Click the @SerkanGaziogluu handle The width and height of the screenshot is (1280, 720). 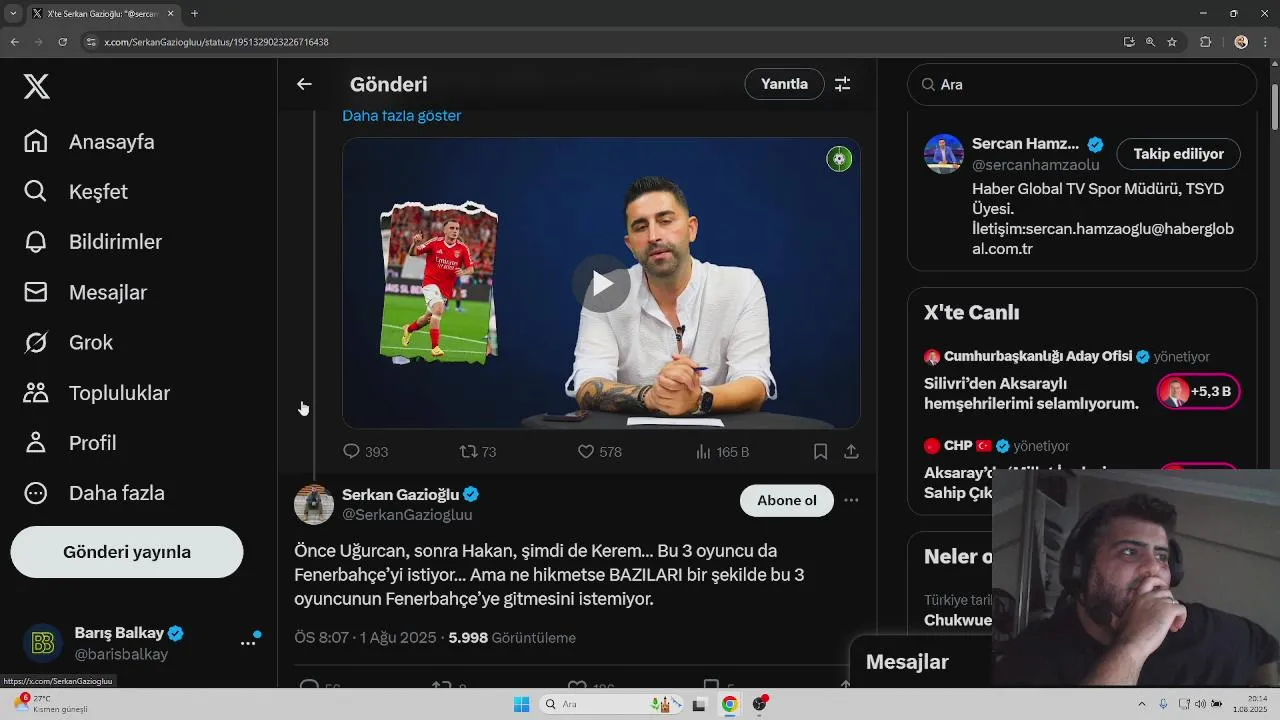[407, 515]
